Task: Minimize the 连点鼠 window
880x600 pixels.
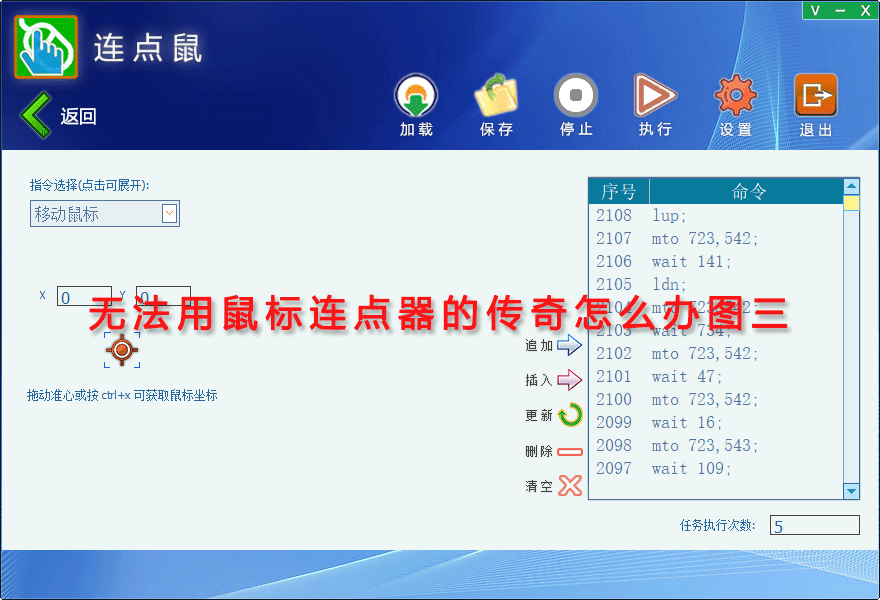Action: [840, 10]
